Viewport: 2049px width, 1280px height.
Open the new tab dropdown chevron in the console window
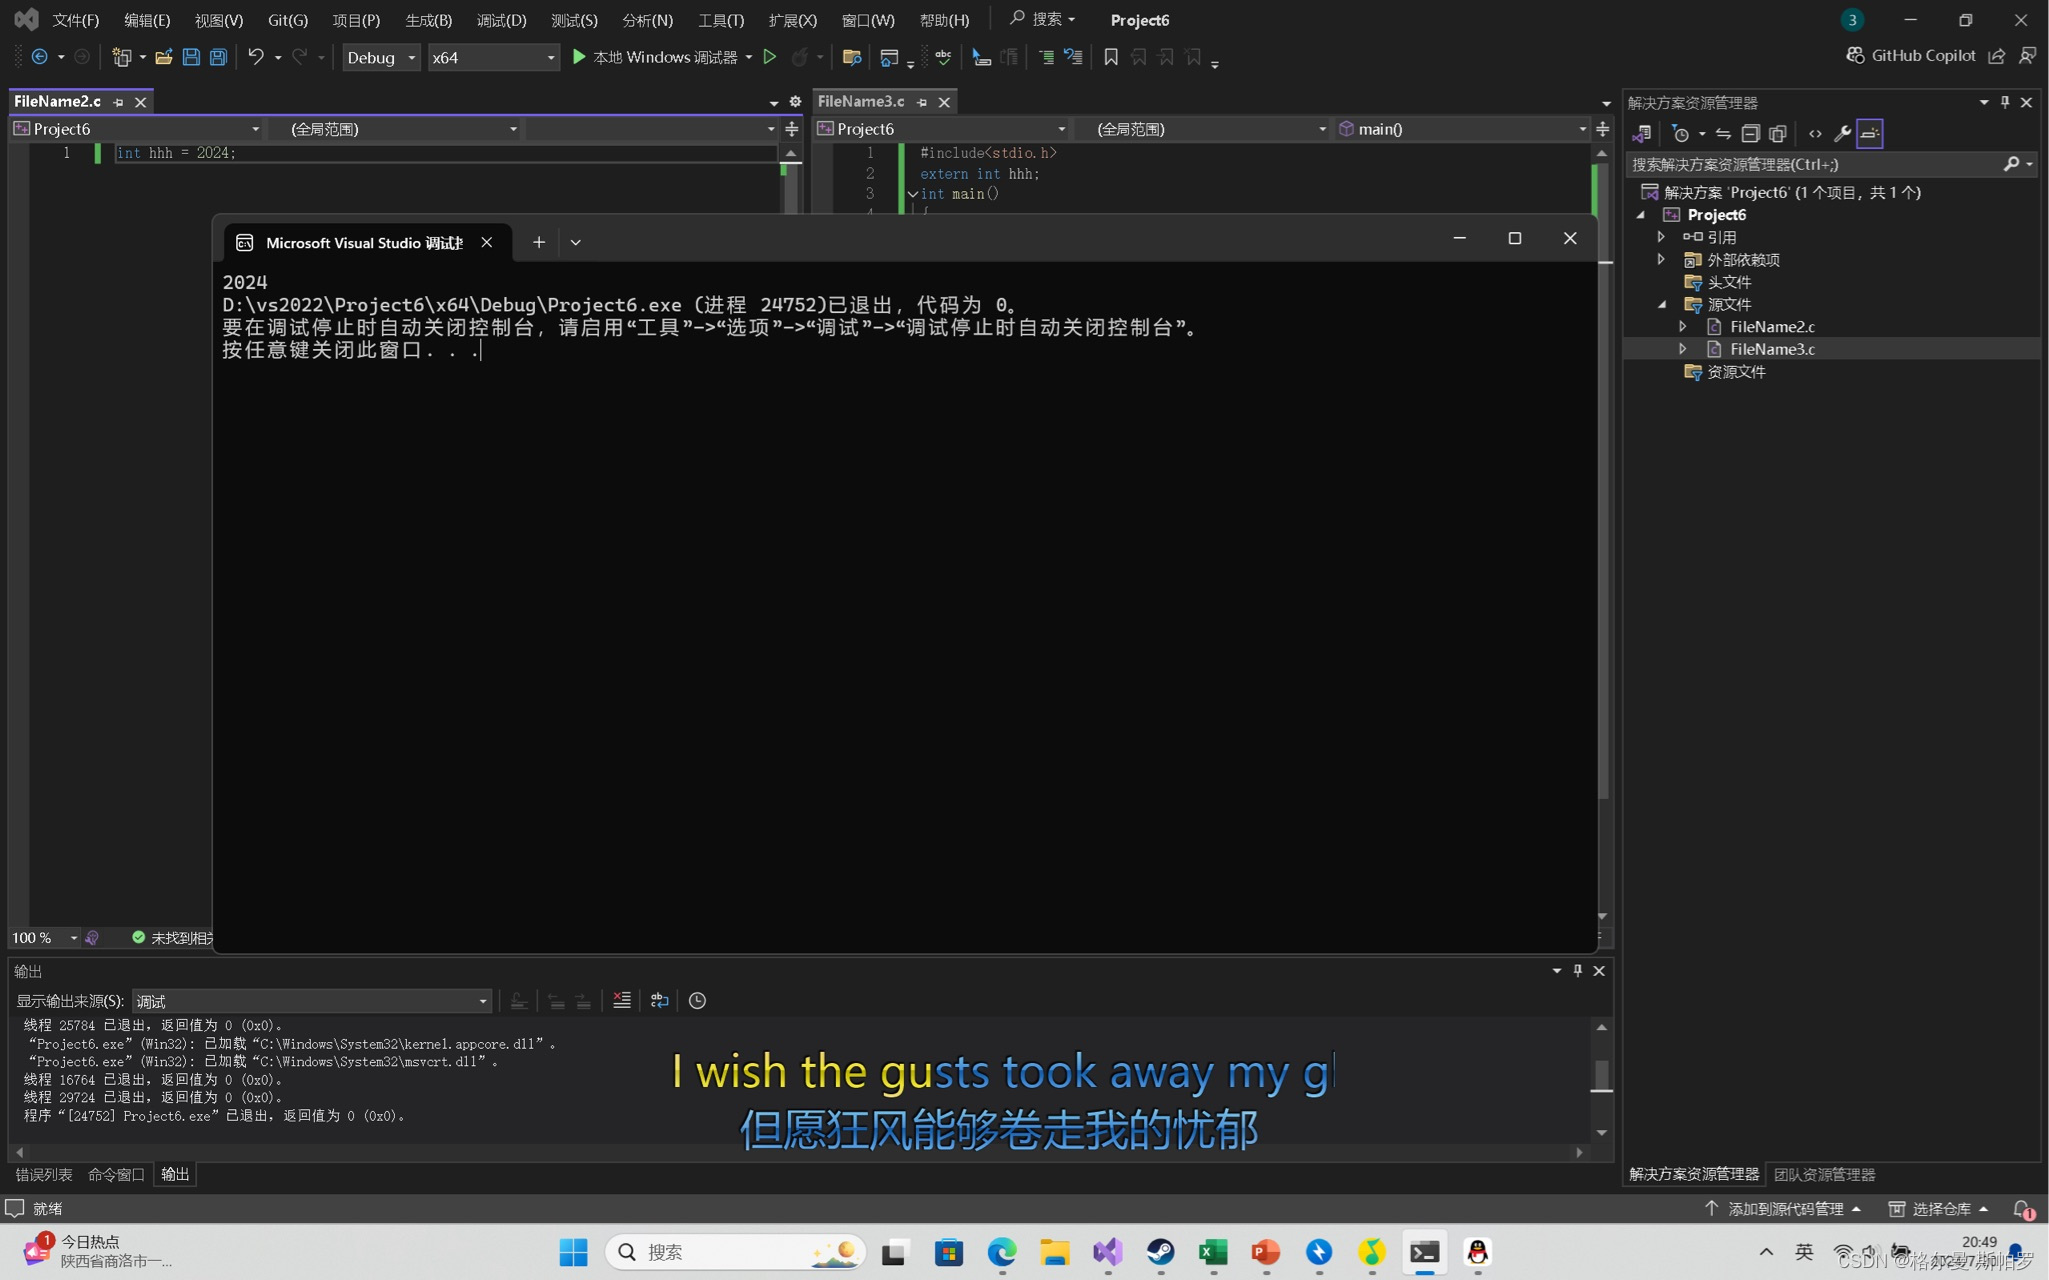(x=575, y=242)
